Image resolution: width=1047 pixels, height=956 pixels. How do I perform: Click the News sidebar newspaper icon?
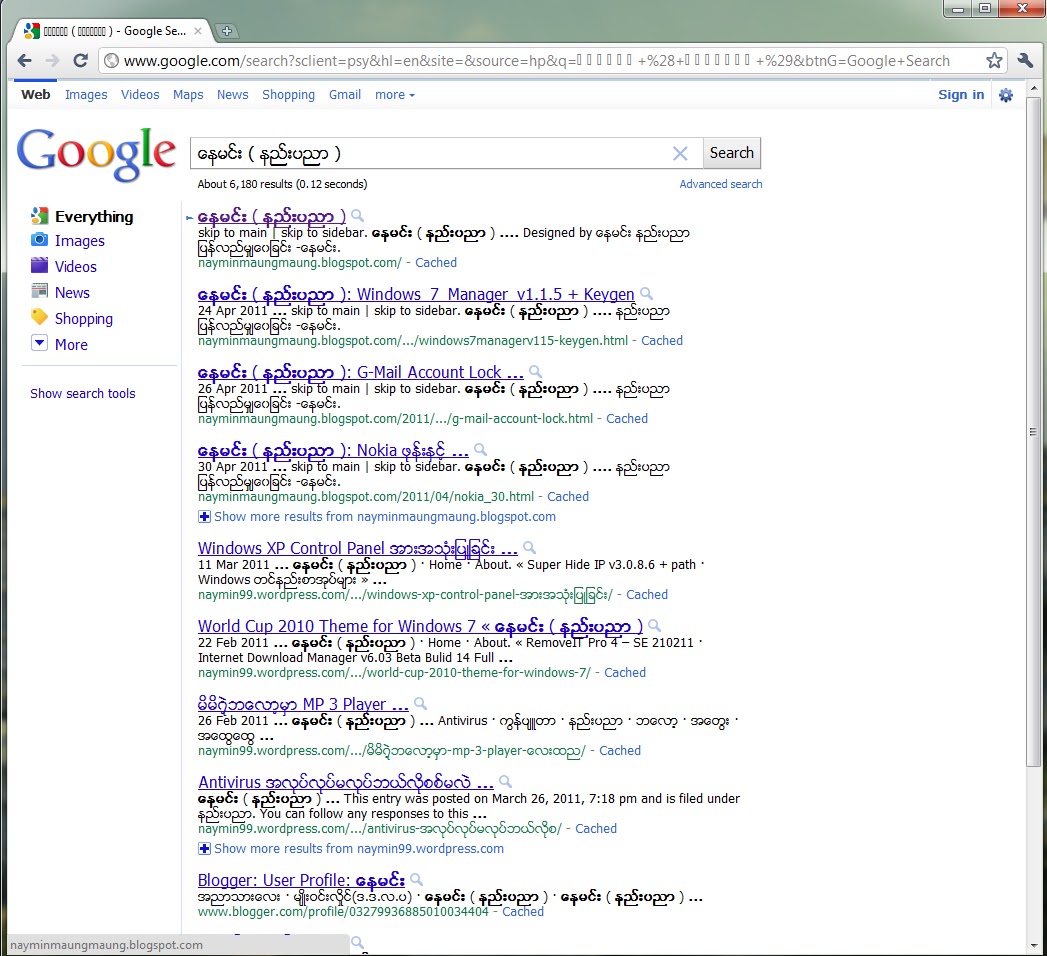pyautogui.click(x=39, y=291)
